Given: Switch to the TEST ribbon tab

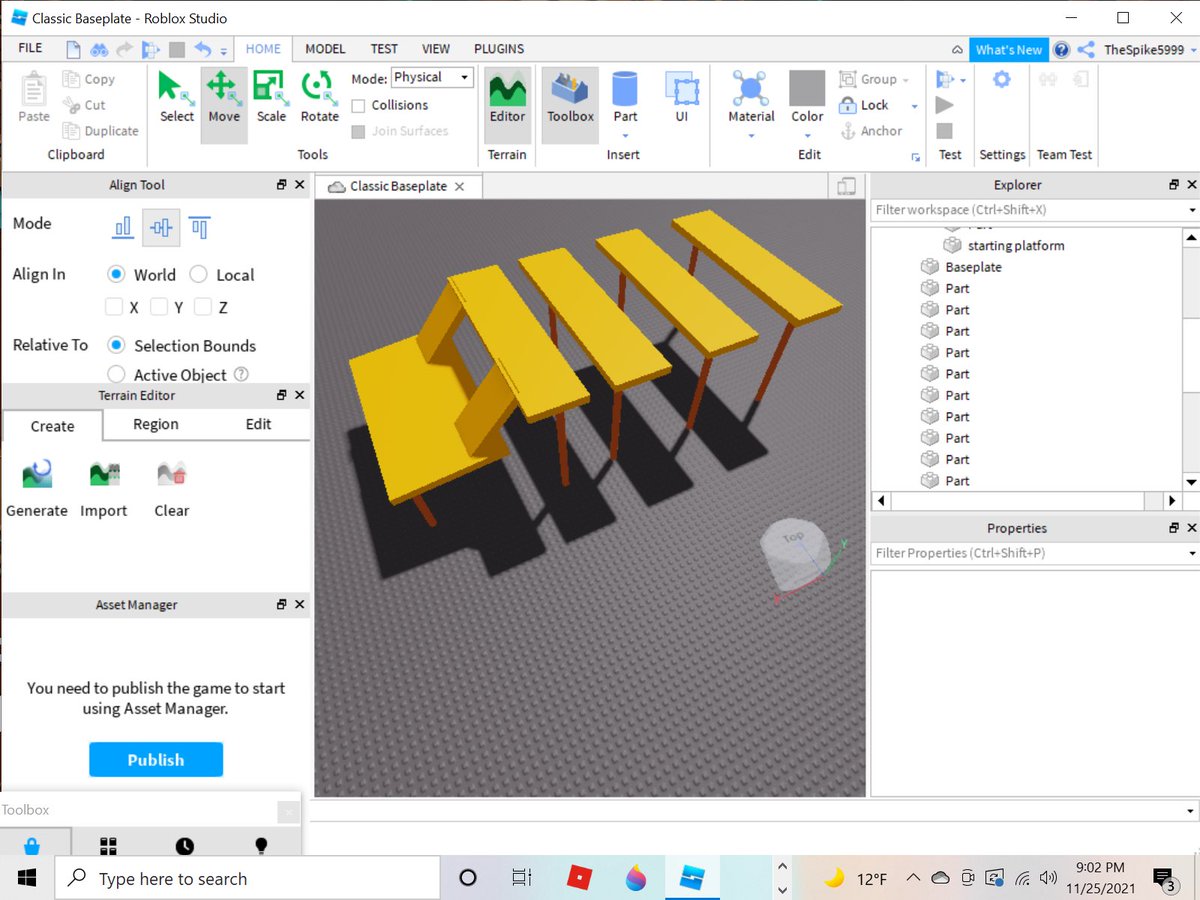Looking at the screenshot, I should [x=384, y=48].
